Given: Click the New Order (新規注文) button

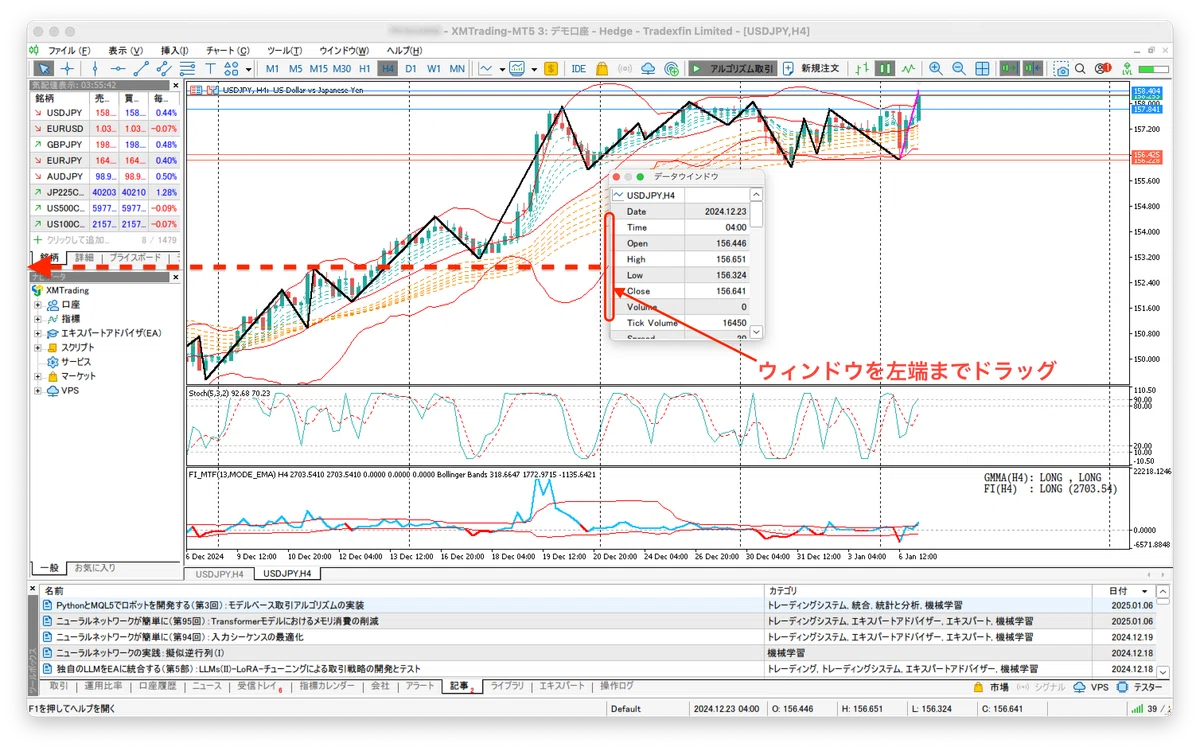Looking at the screenshot, I should pyautogui.click(x=811, y=68).
